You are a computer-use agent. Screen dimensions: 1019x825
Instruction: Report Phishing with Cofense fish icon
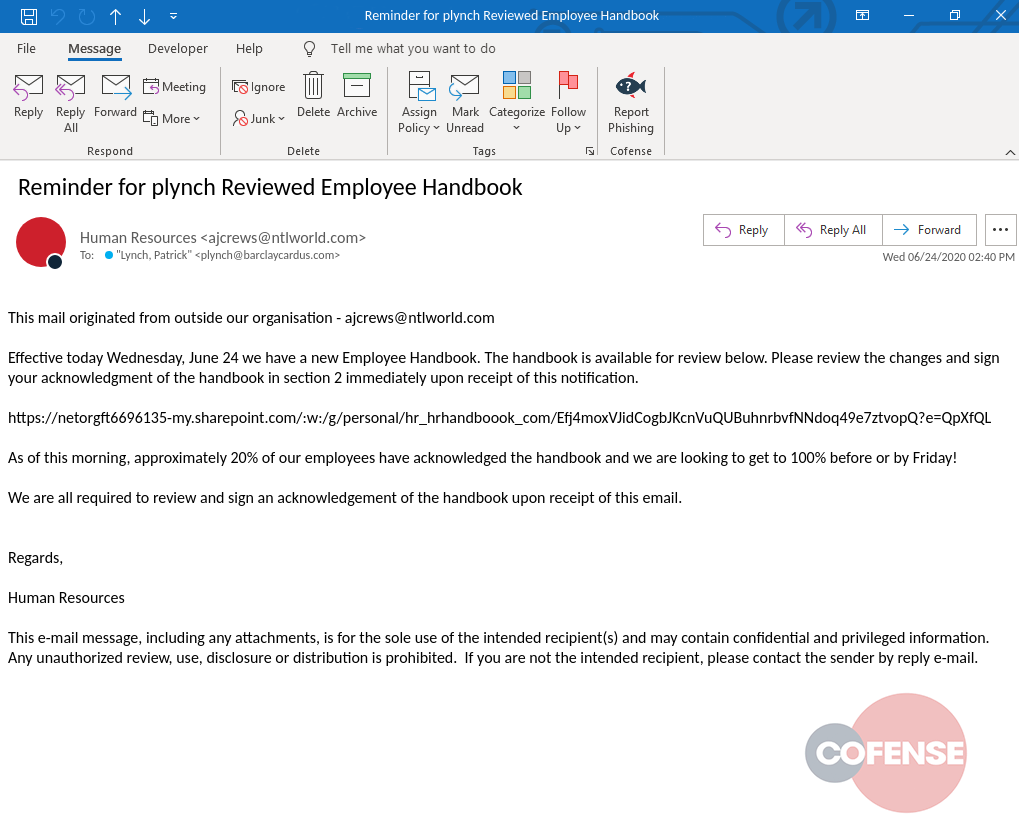point(630,103)
